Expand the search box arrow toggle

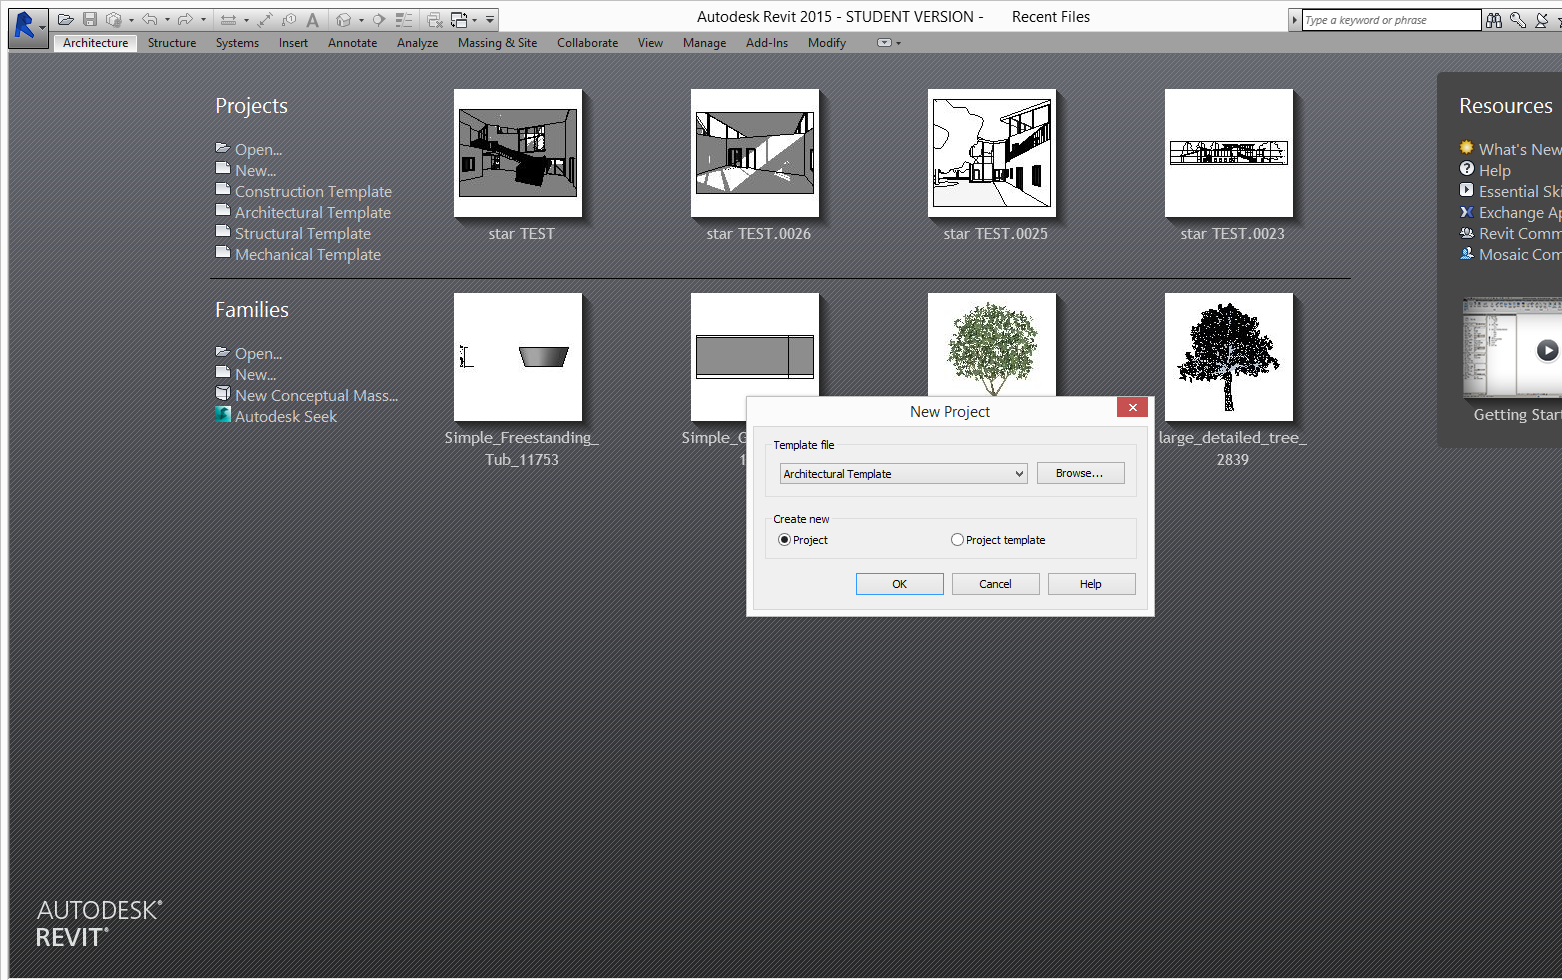pyautogui.click(x=1295, y=20)
